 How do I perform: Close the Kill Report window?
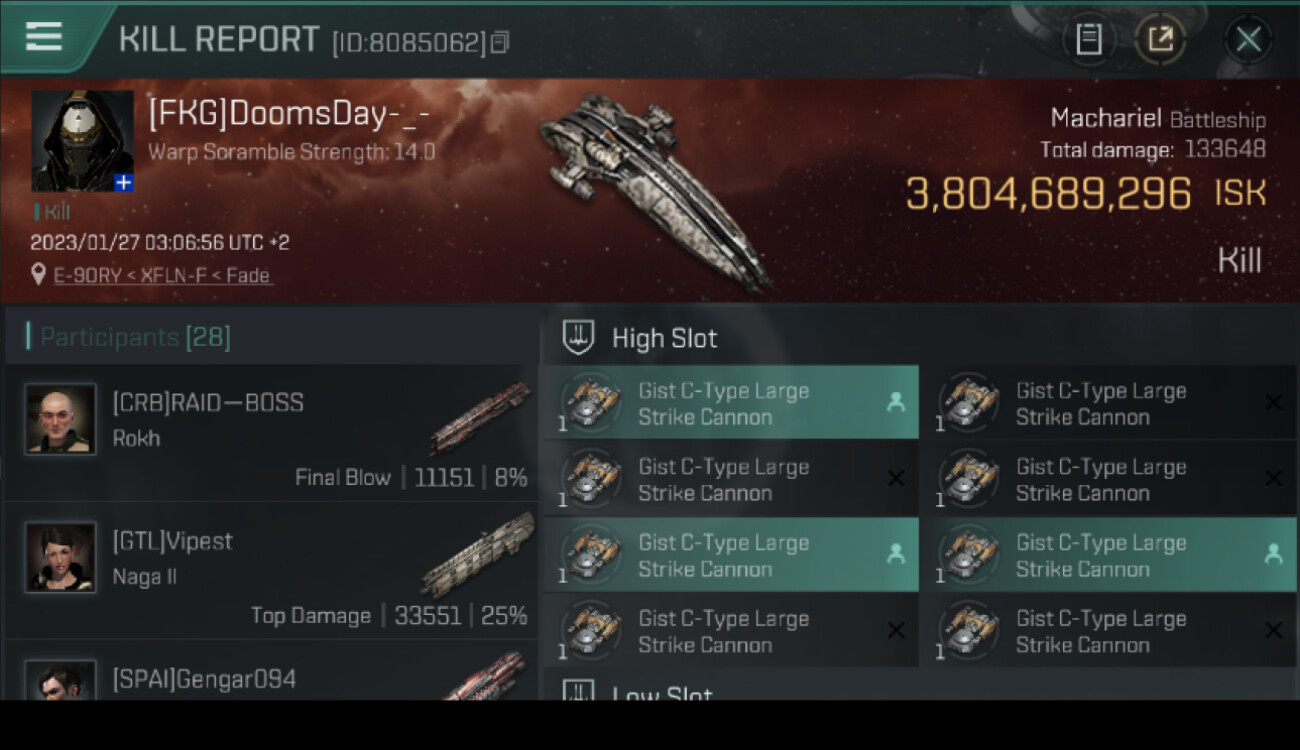(x=1248, y=39)
